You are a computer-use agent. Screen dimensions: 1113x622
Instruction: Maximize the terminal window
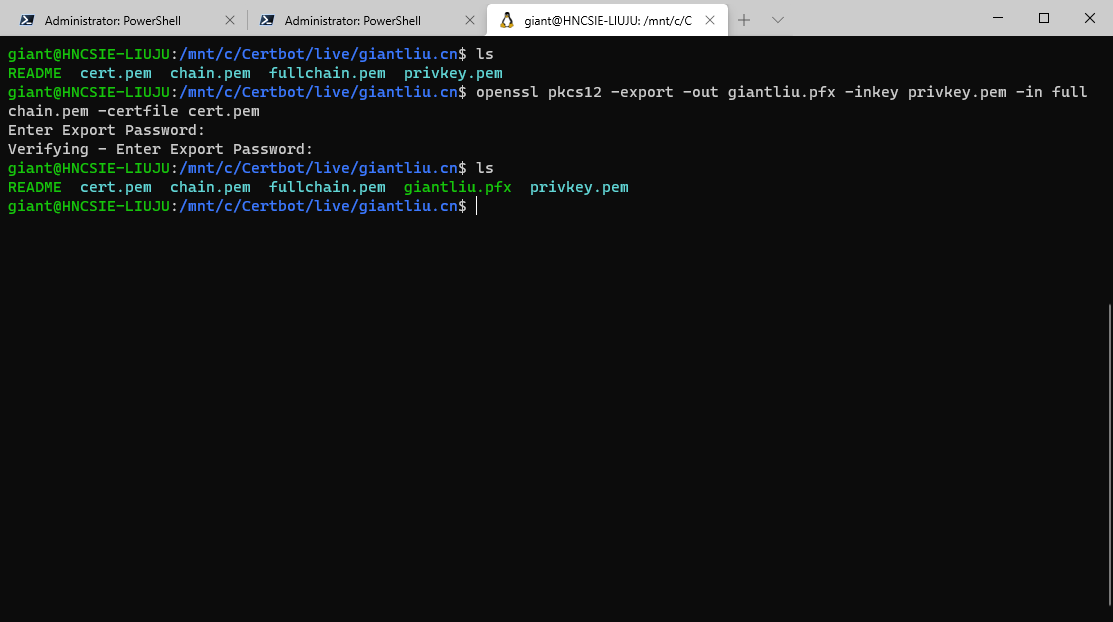point(1043,18)
